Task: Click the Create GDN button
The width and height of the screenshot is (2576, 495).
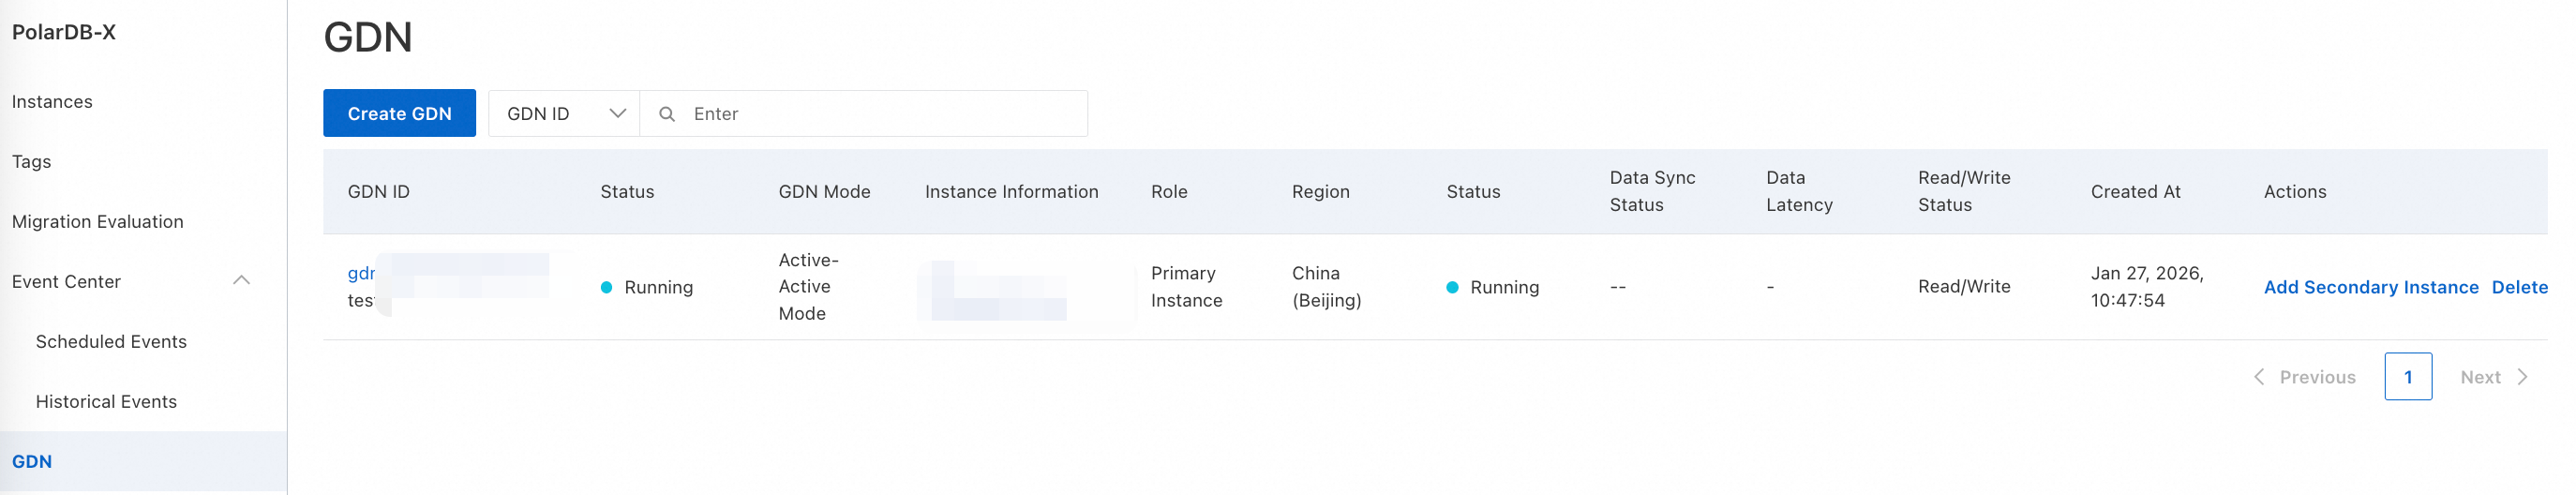Action: (x=399, y=114)
